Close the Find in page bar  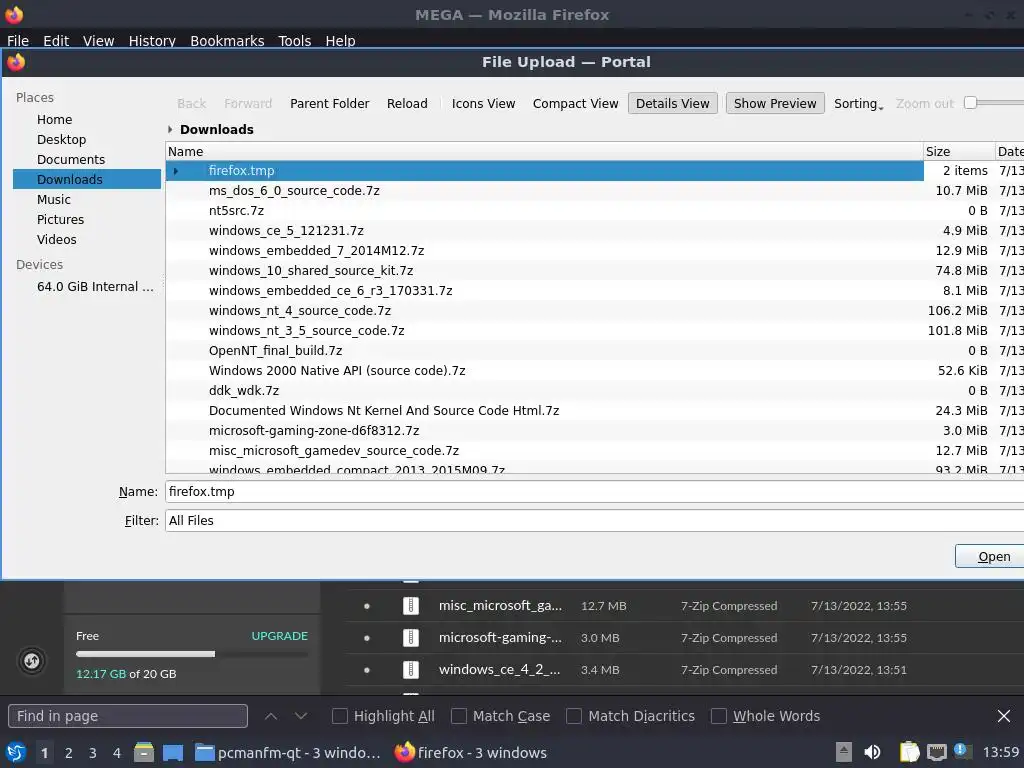pyautogui.click(x=1004, y=716)
